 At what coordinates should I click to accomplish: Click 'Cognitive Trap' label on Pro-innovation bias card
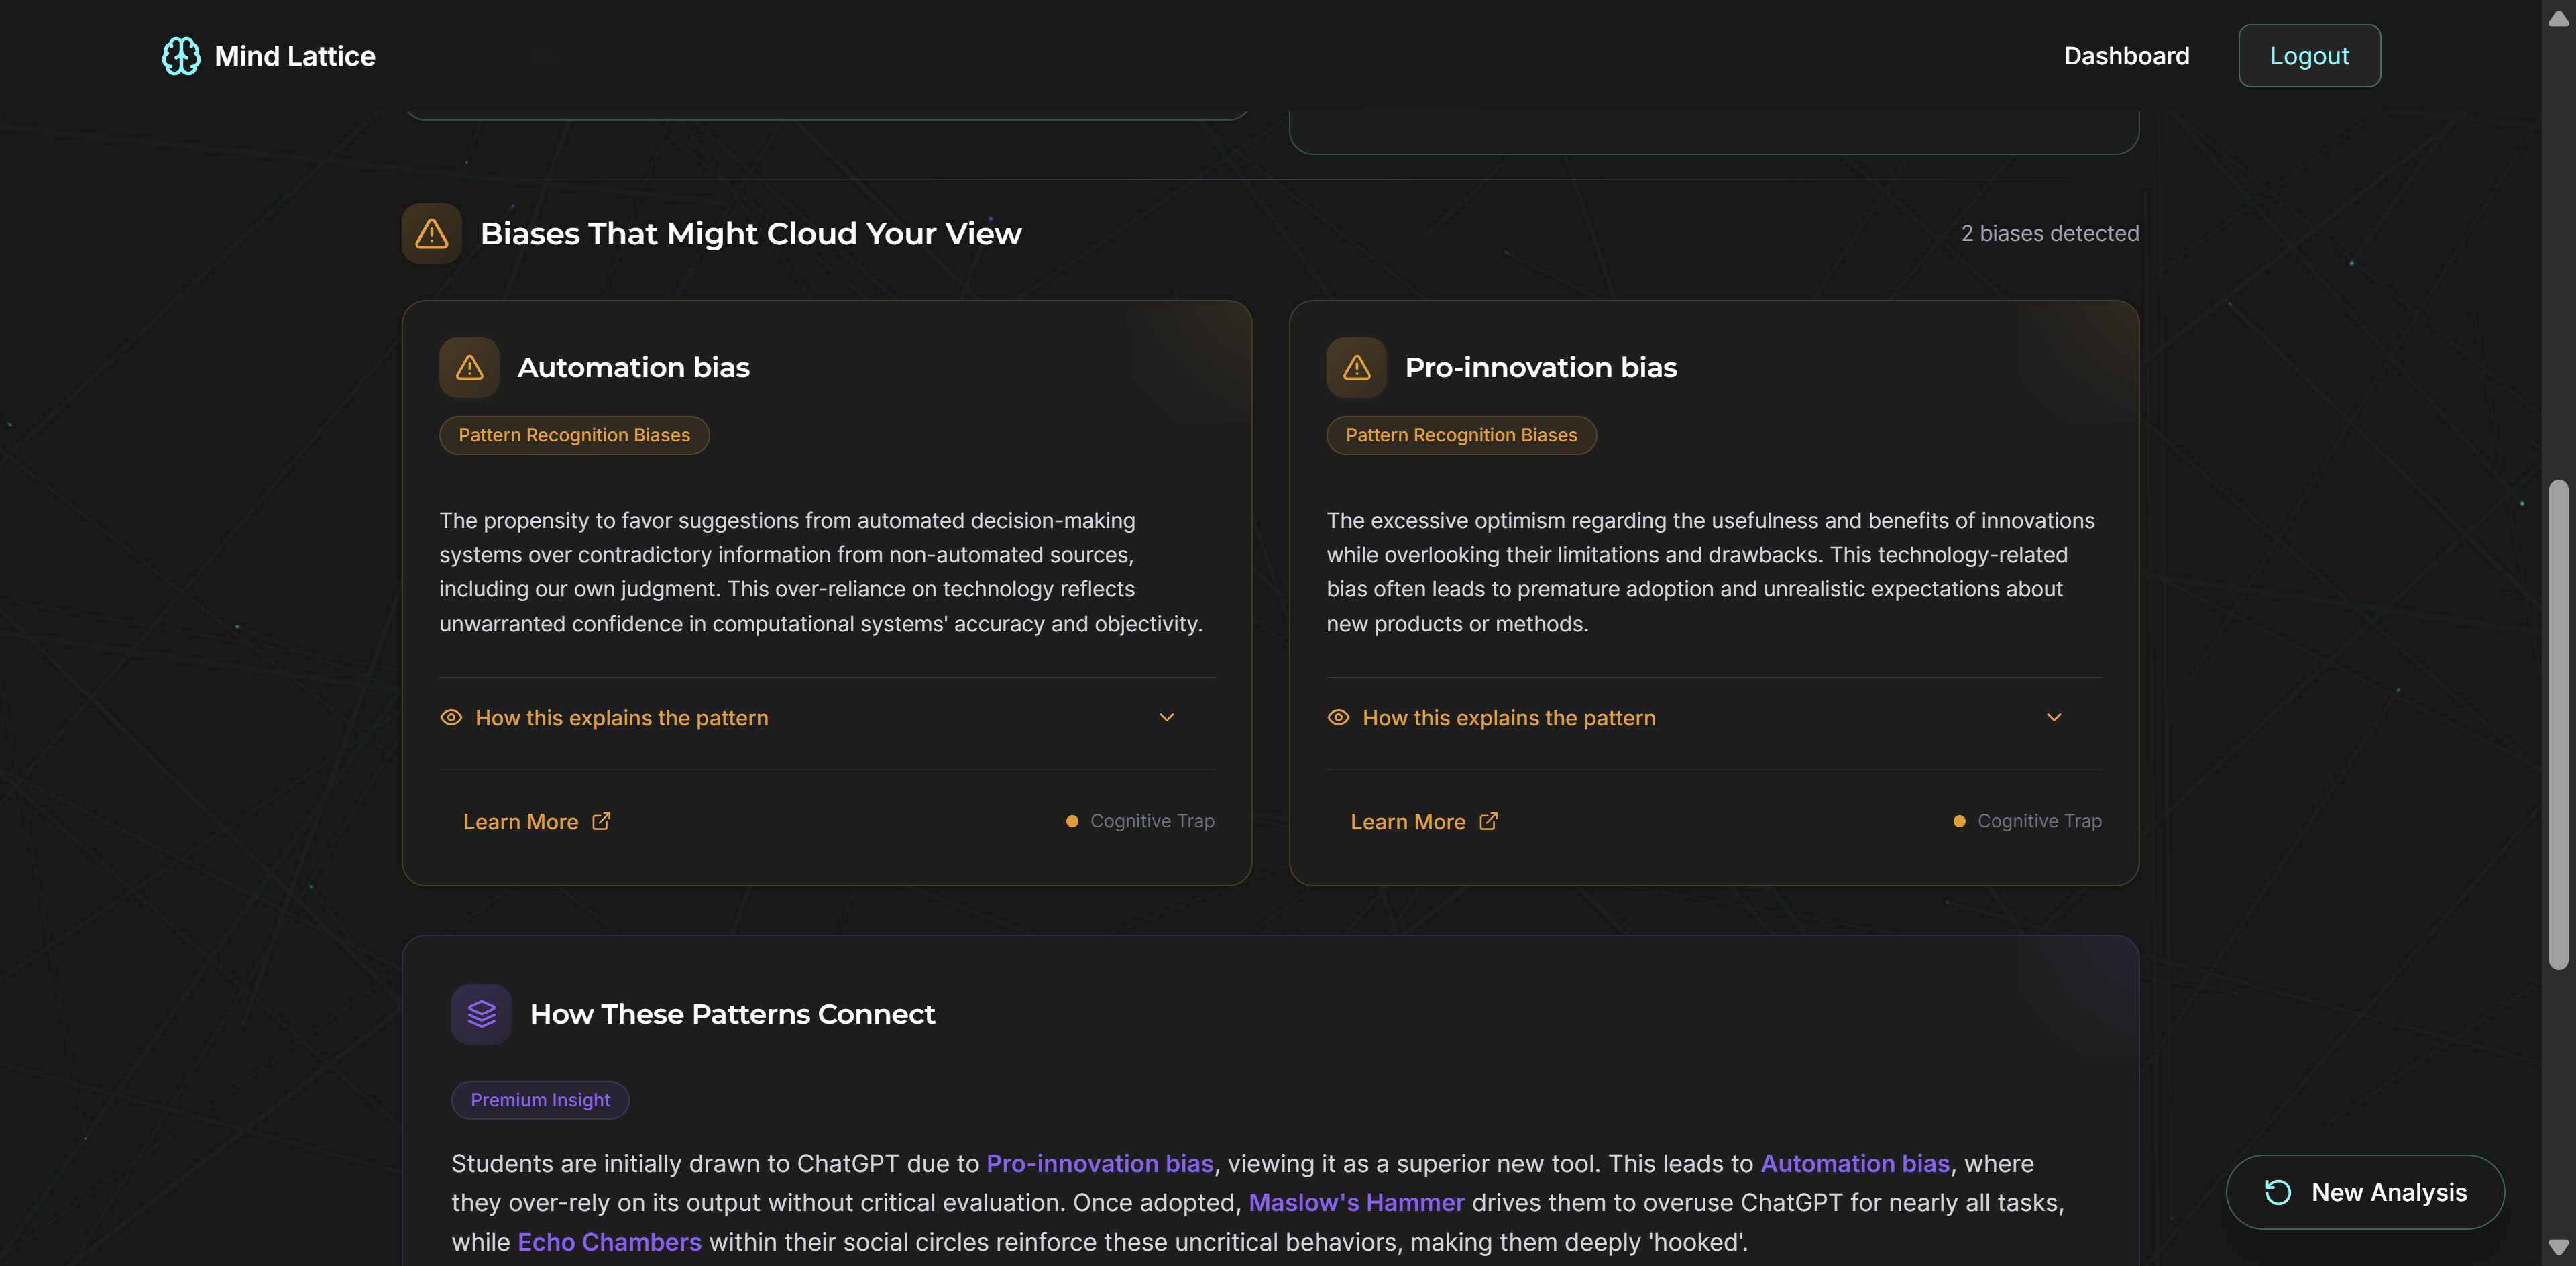(2039, 821)
